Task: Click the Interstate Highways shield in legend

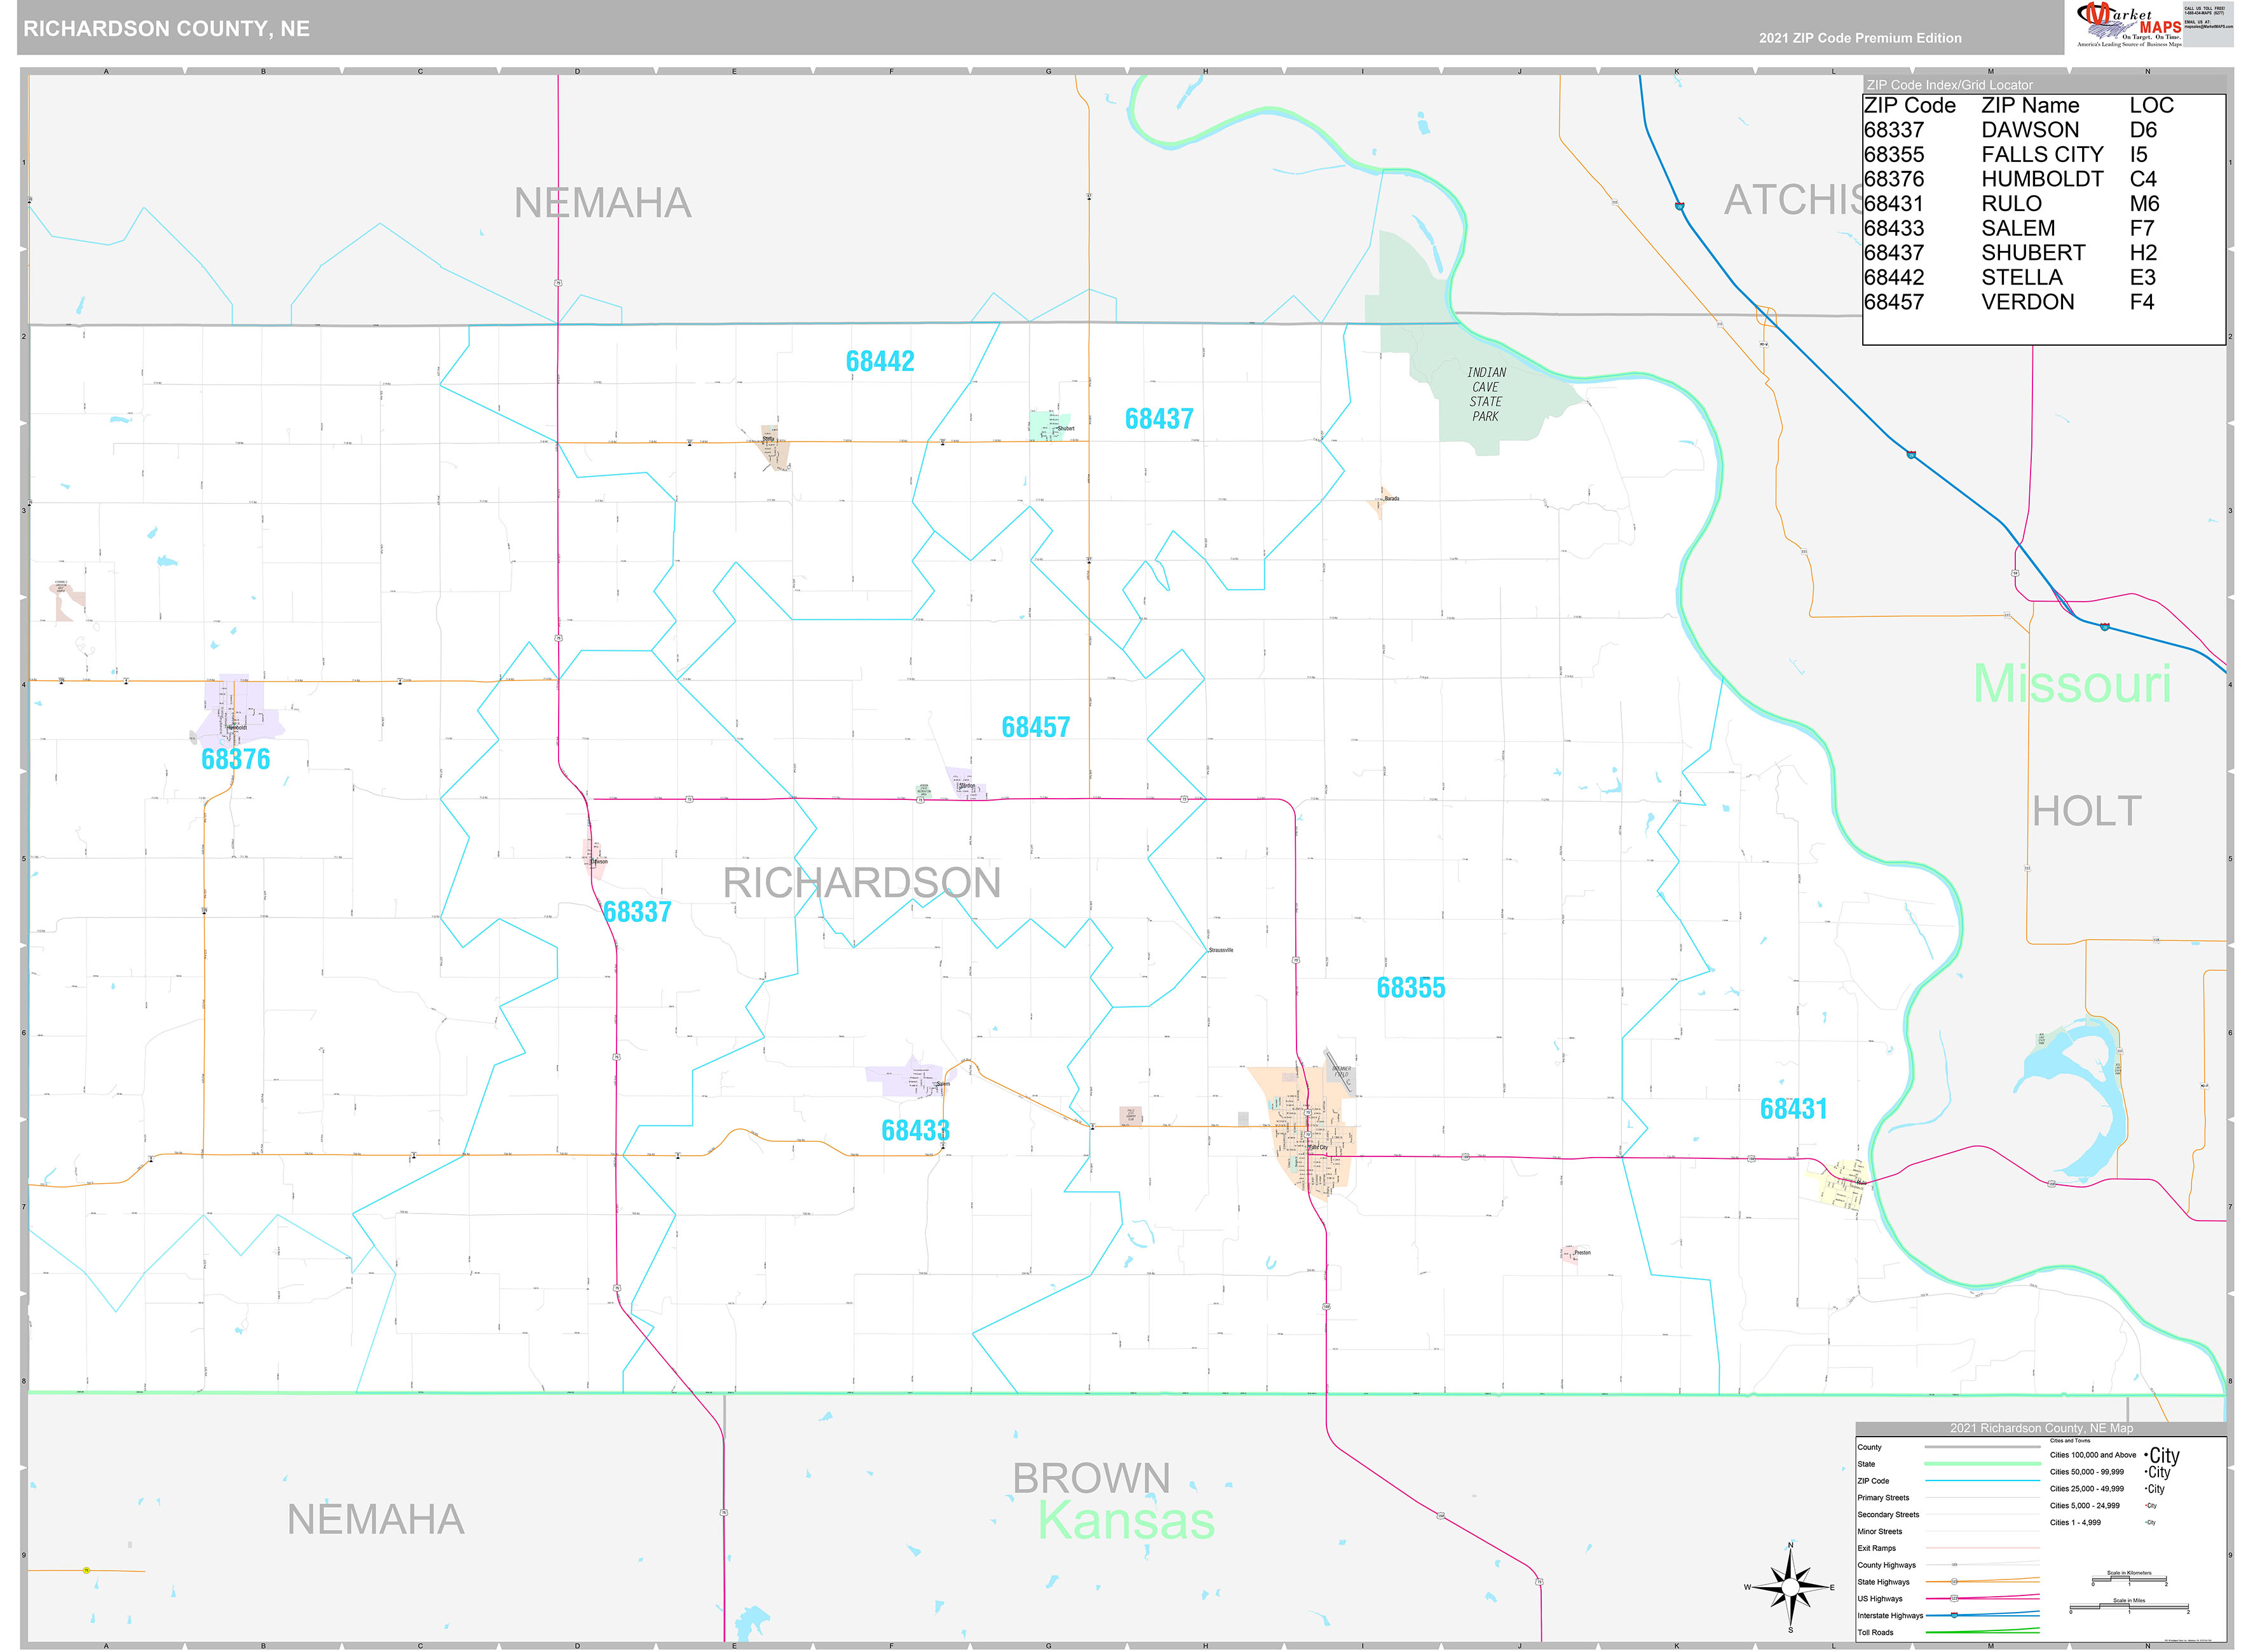Action: 1954,1615
